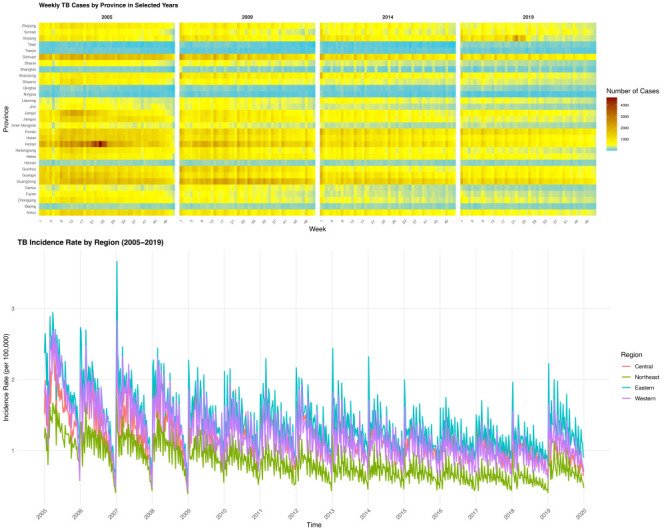Click the 2013 tick on the Time axis

coord(329,514)
